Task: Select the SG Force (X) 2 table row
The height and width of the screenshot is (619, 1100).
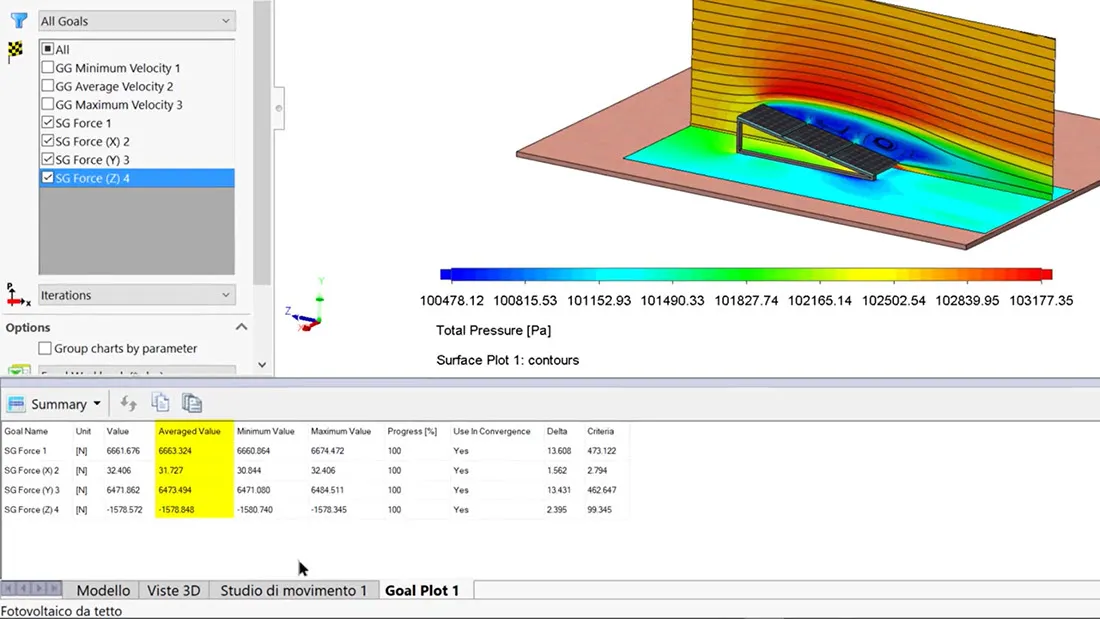Action: point(316,470)
